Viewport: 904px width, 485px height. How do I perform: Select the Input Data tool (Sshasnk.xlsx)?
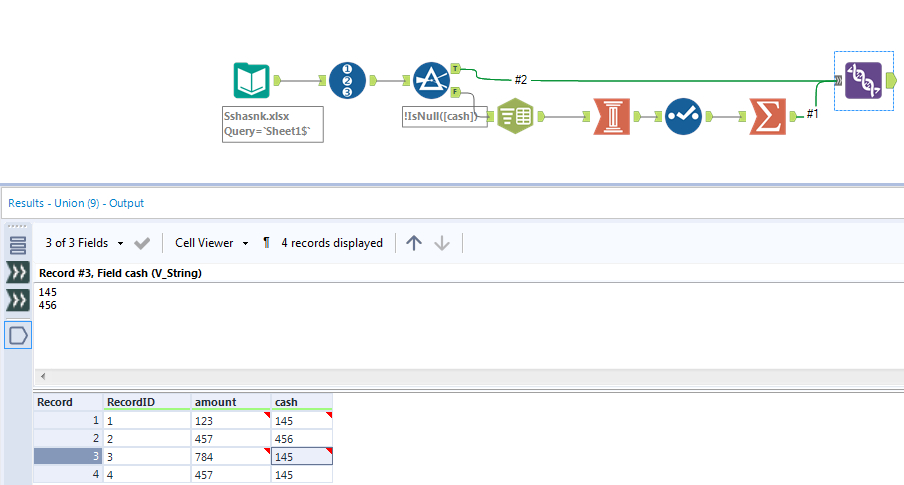[x=251, y=80]
